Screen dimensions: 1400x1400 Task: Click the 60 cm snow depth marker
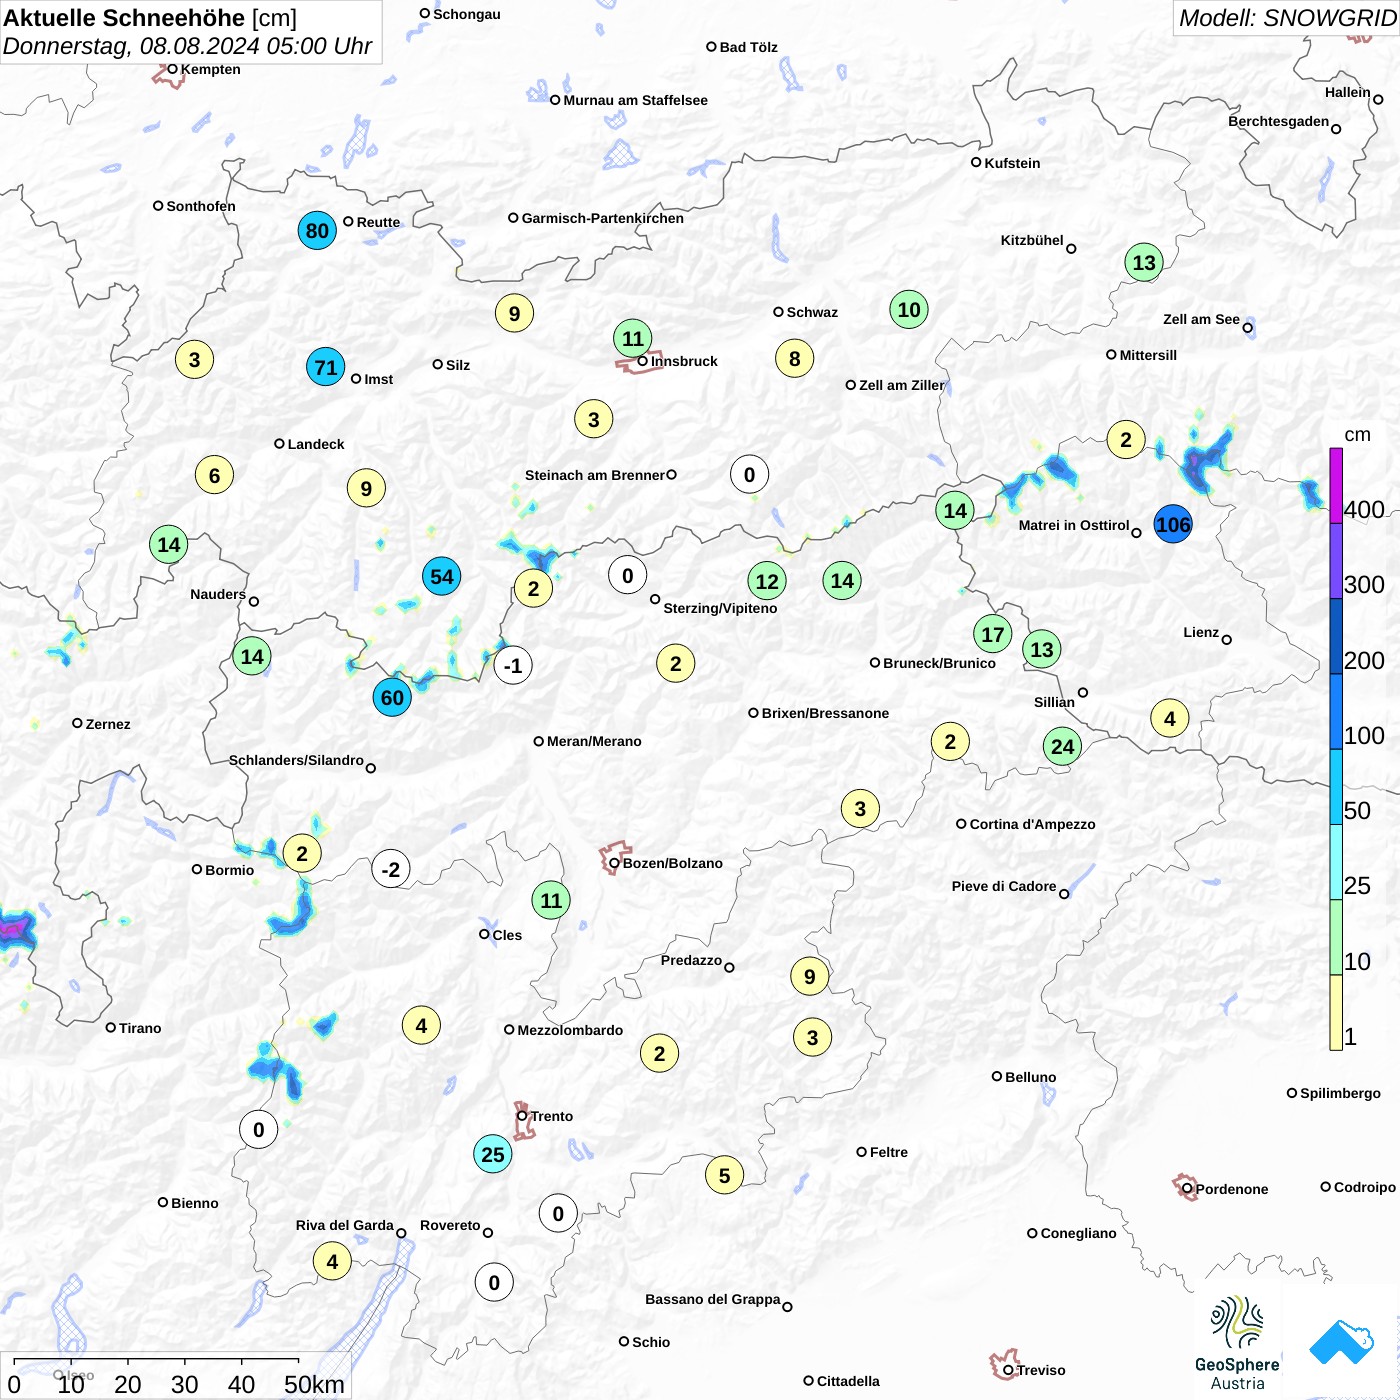tap(392, 697)
